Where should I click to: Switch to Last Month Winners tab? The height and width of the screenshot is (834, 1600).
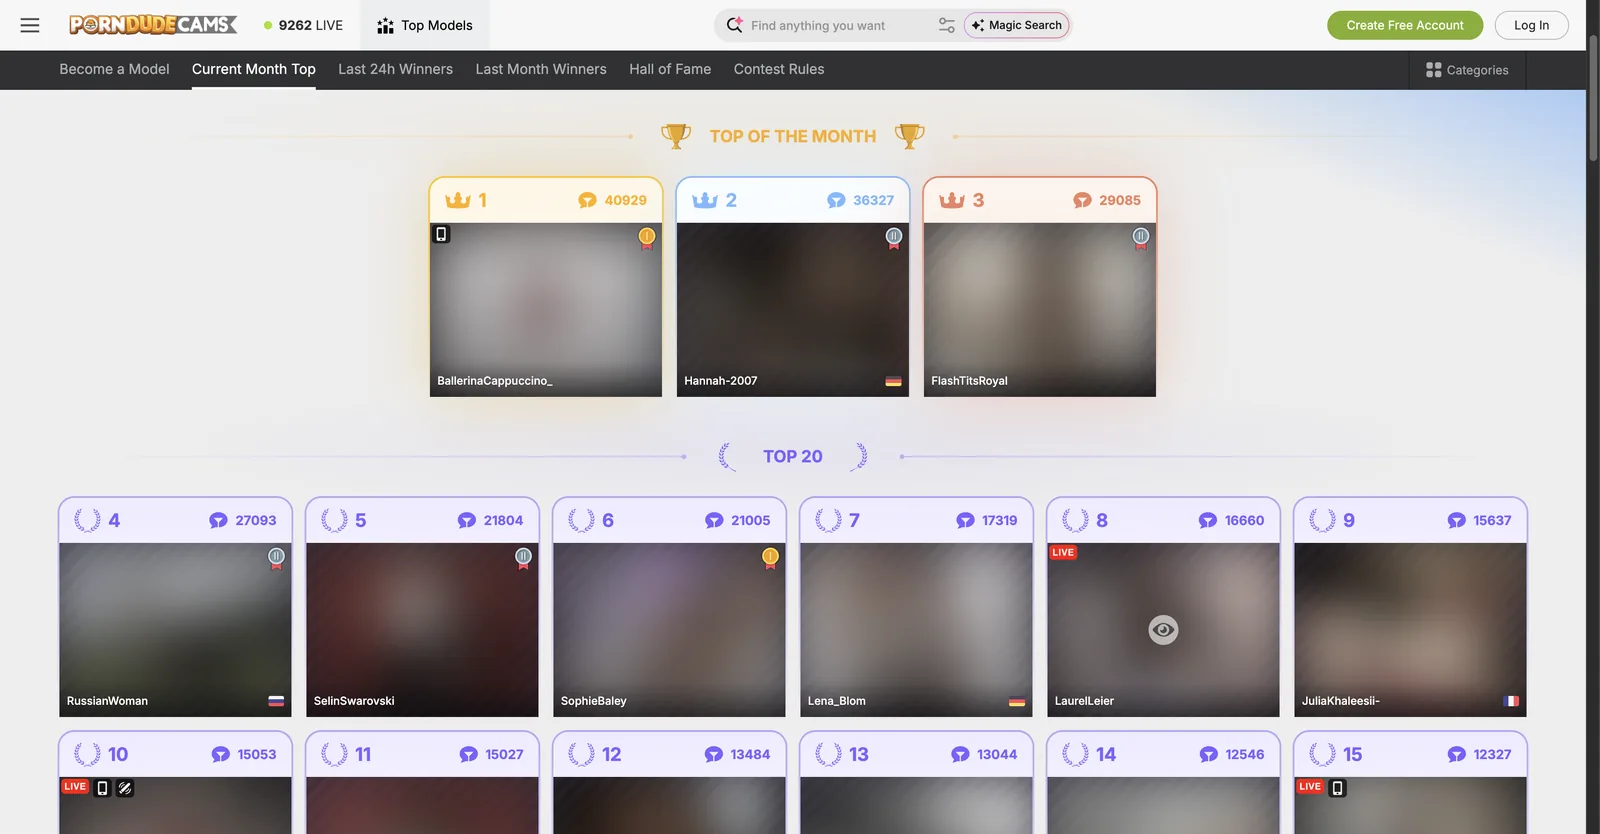pos(541,69)
